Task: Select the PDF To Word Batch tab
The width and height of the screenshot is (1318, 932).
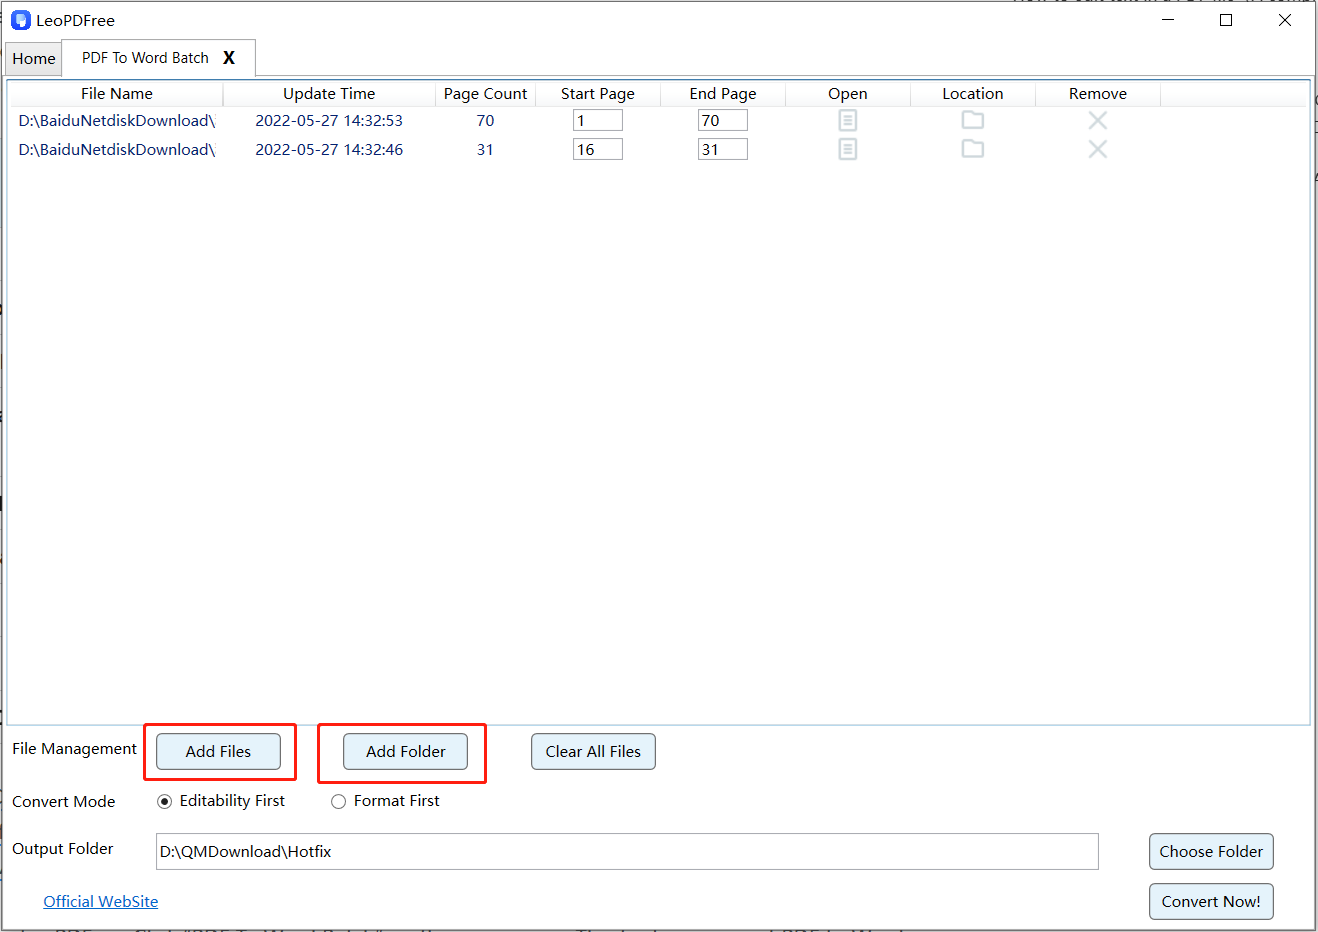Action: tap(145, 58)
